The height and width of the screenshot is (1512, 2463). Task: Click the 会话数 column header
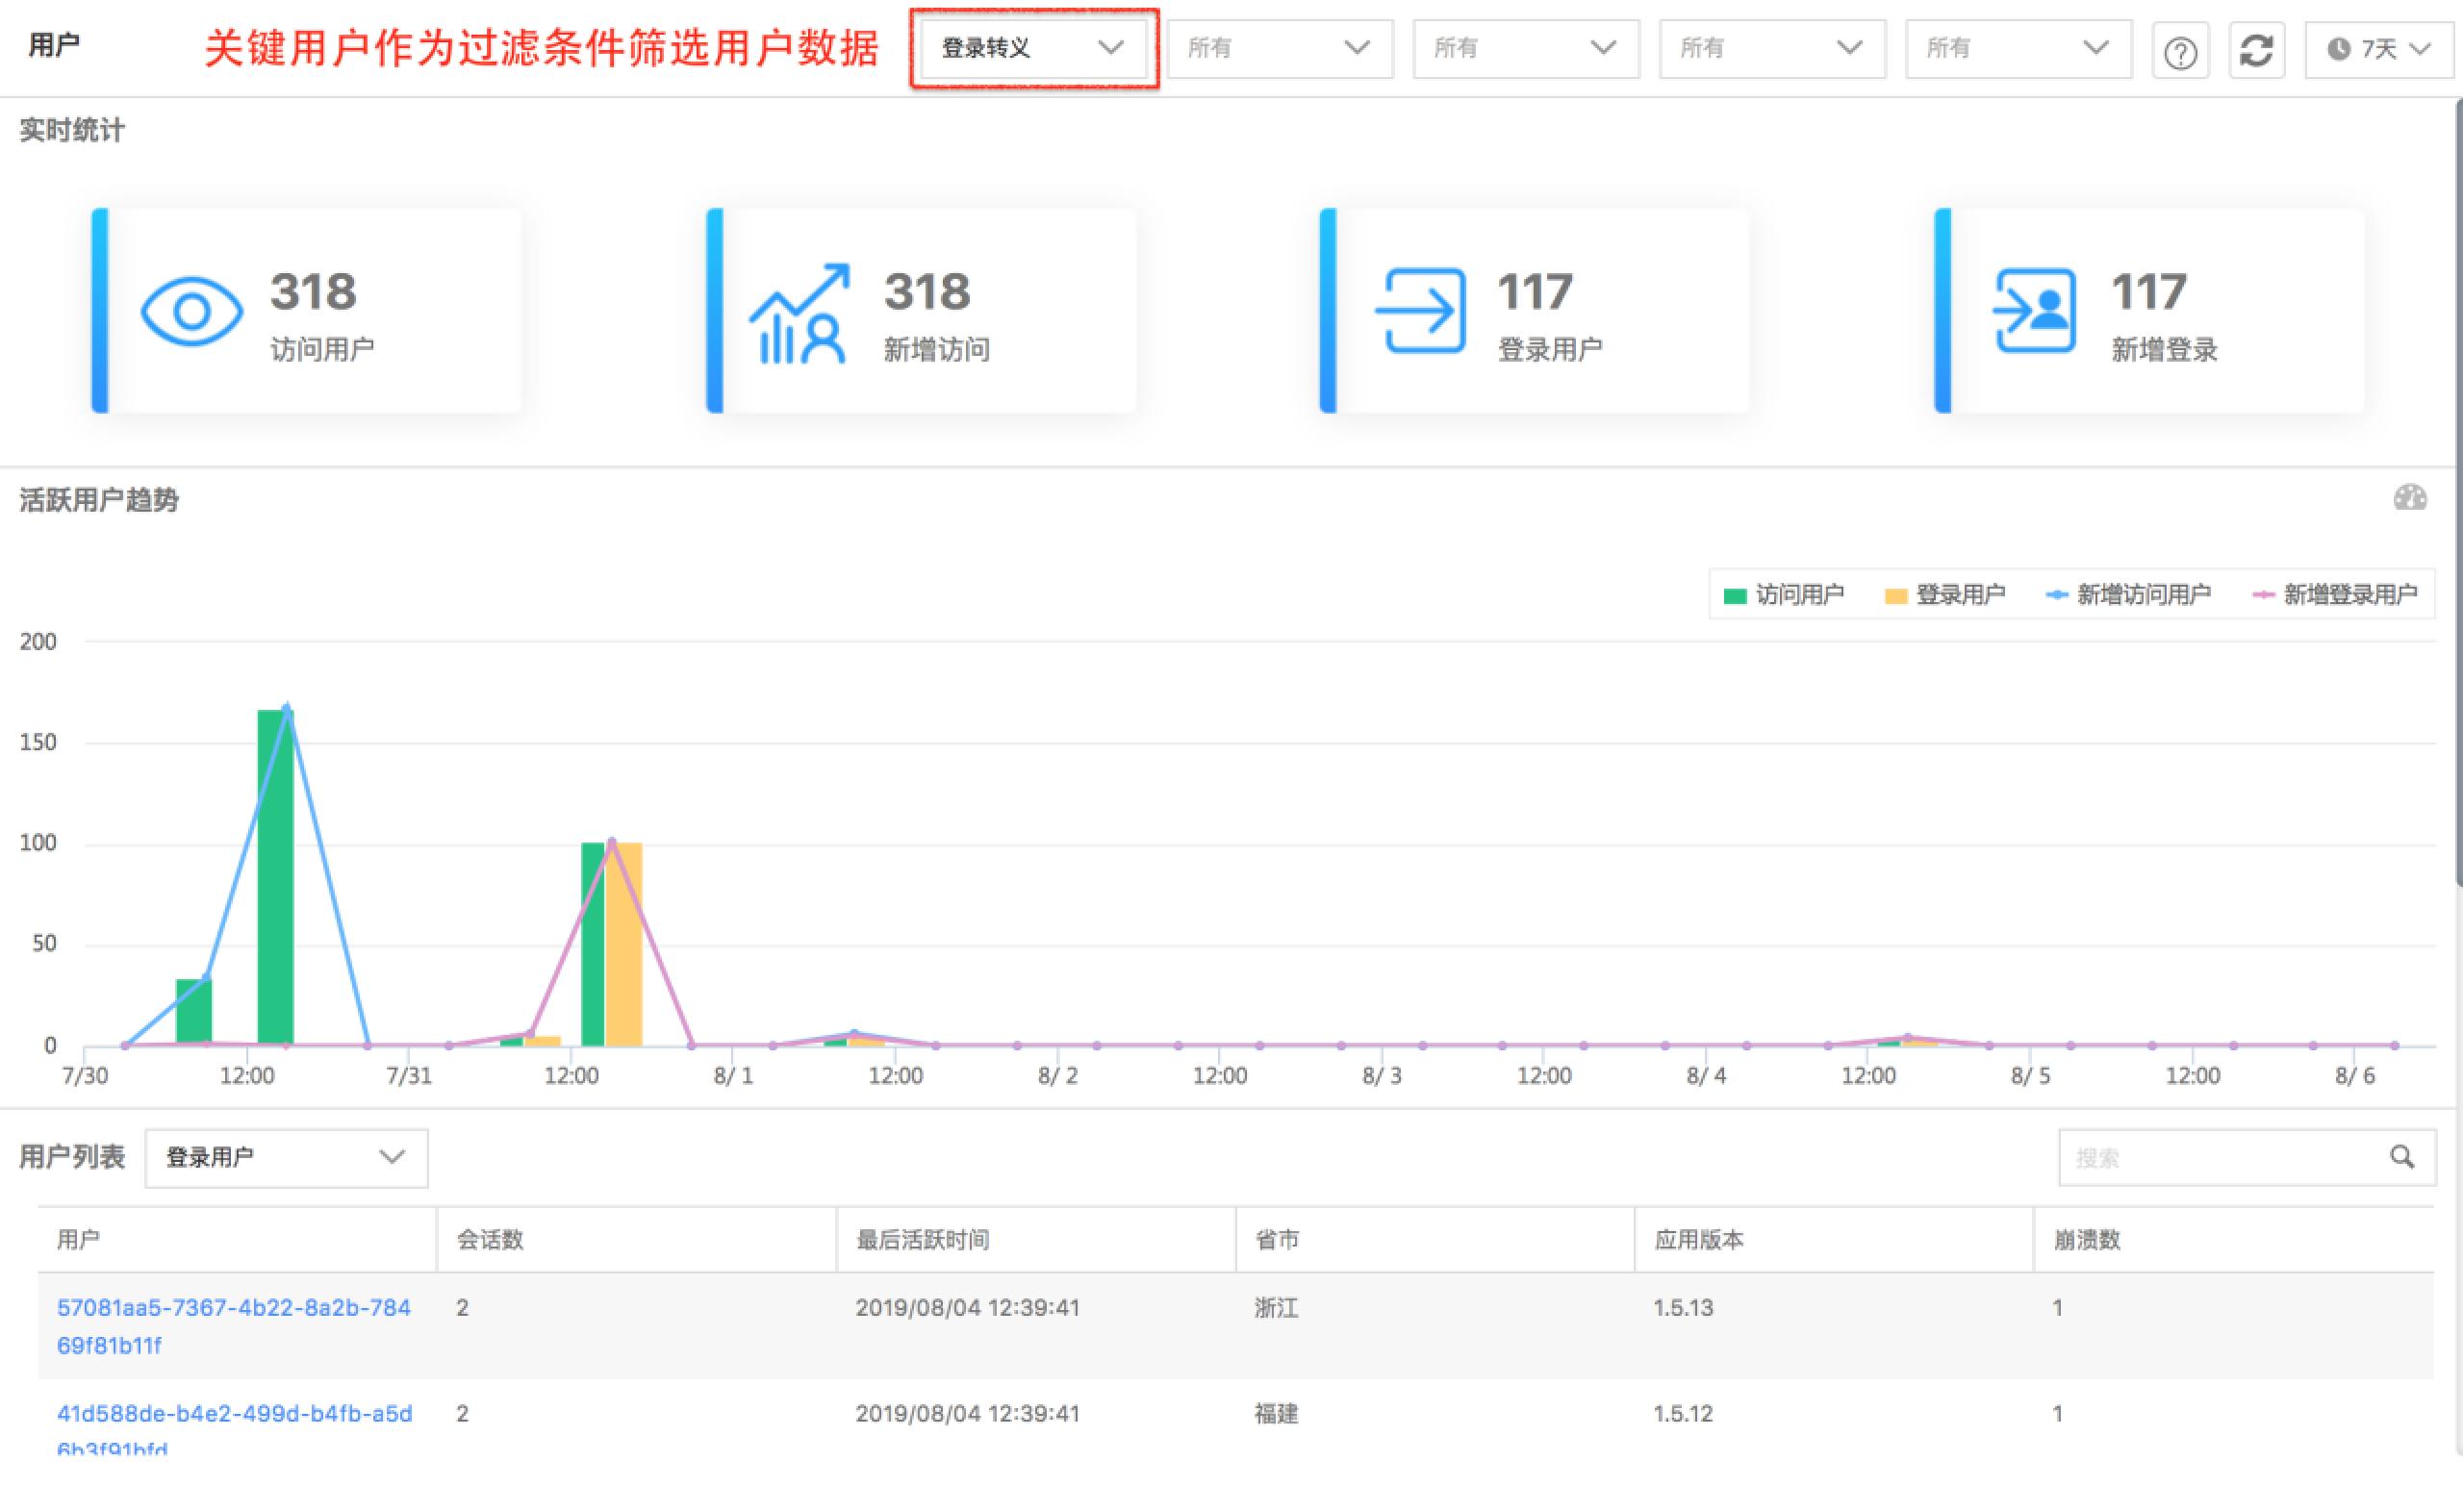coord(637,1240)
